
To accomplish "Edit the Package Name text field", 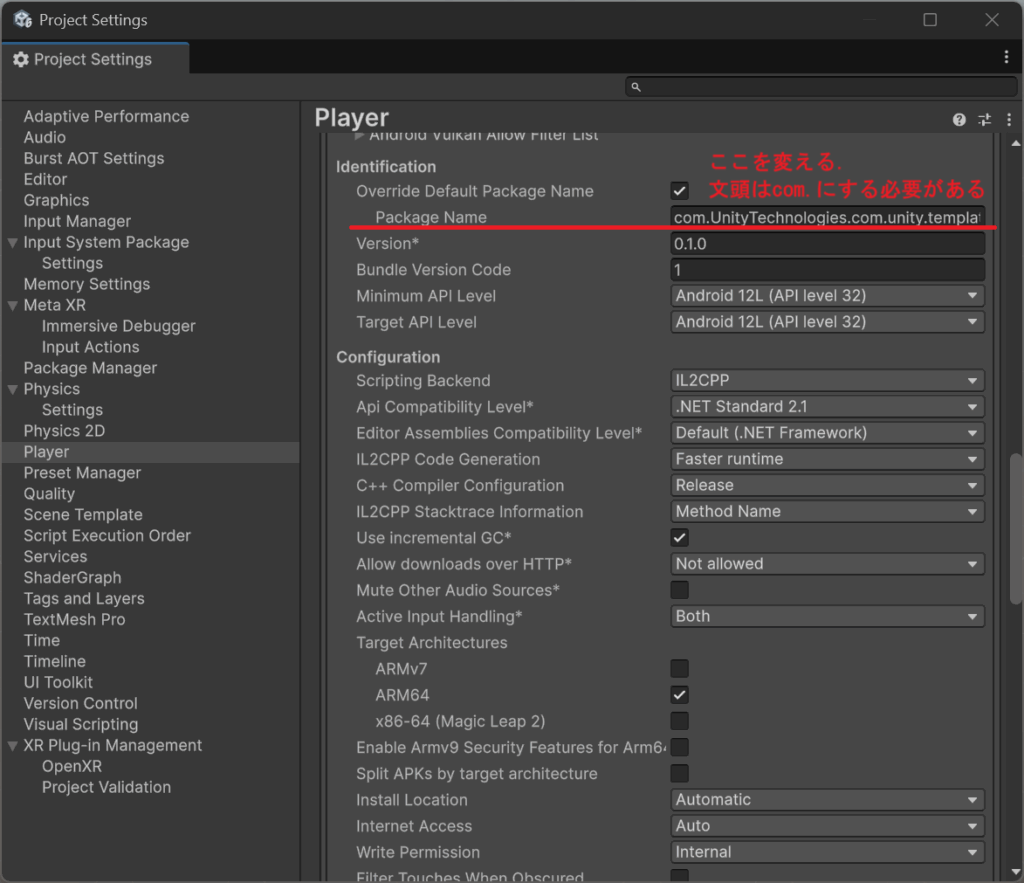I will 827,217.
